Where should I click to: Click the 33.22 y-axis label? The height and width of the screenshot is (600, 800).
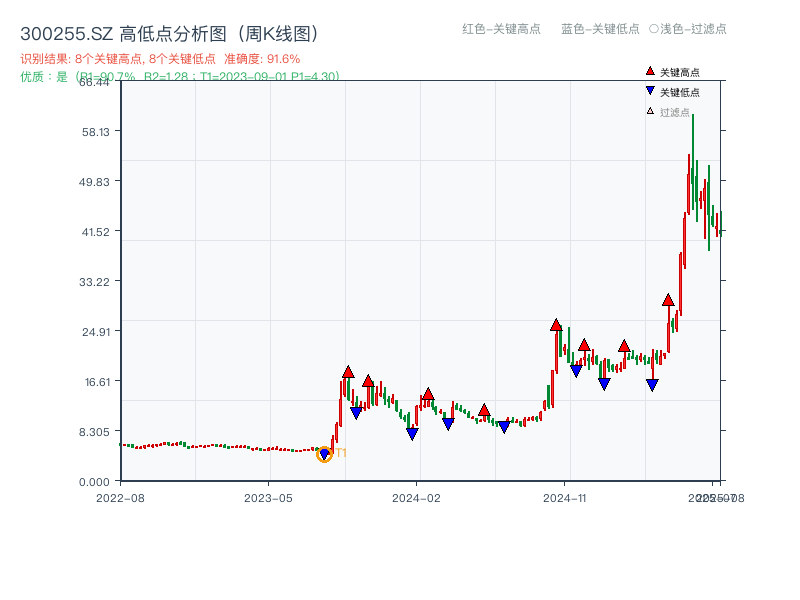click(94, 282)
